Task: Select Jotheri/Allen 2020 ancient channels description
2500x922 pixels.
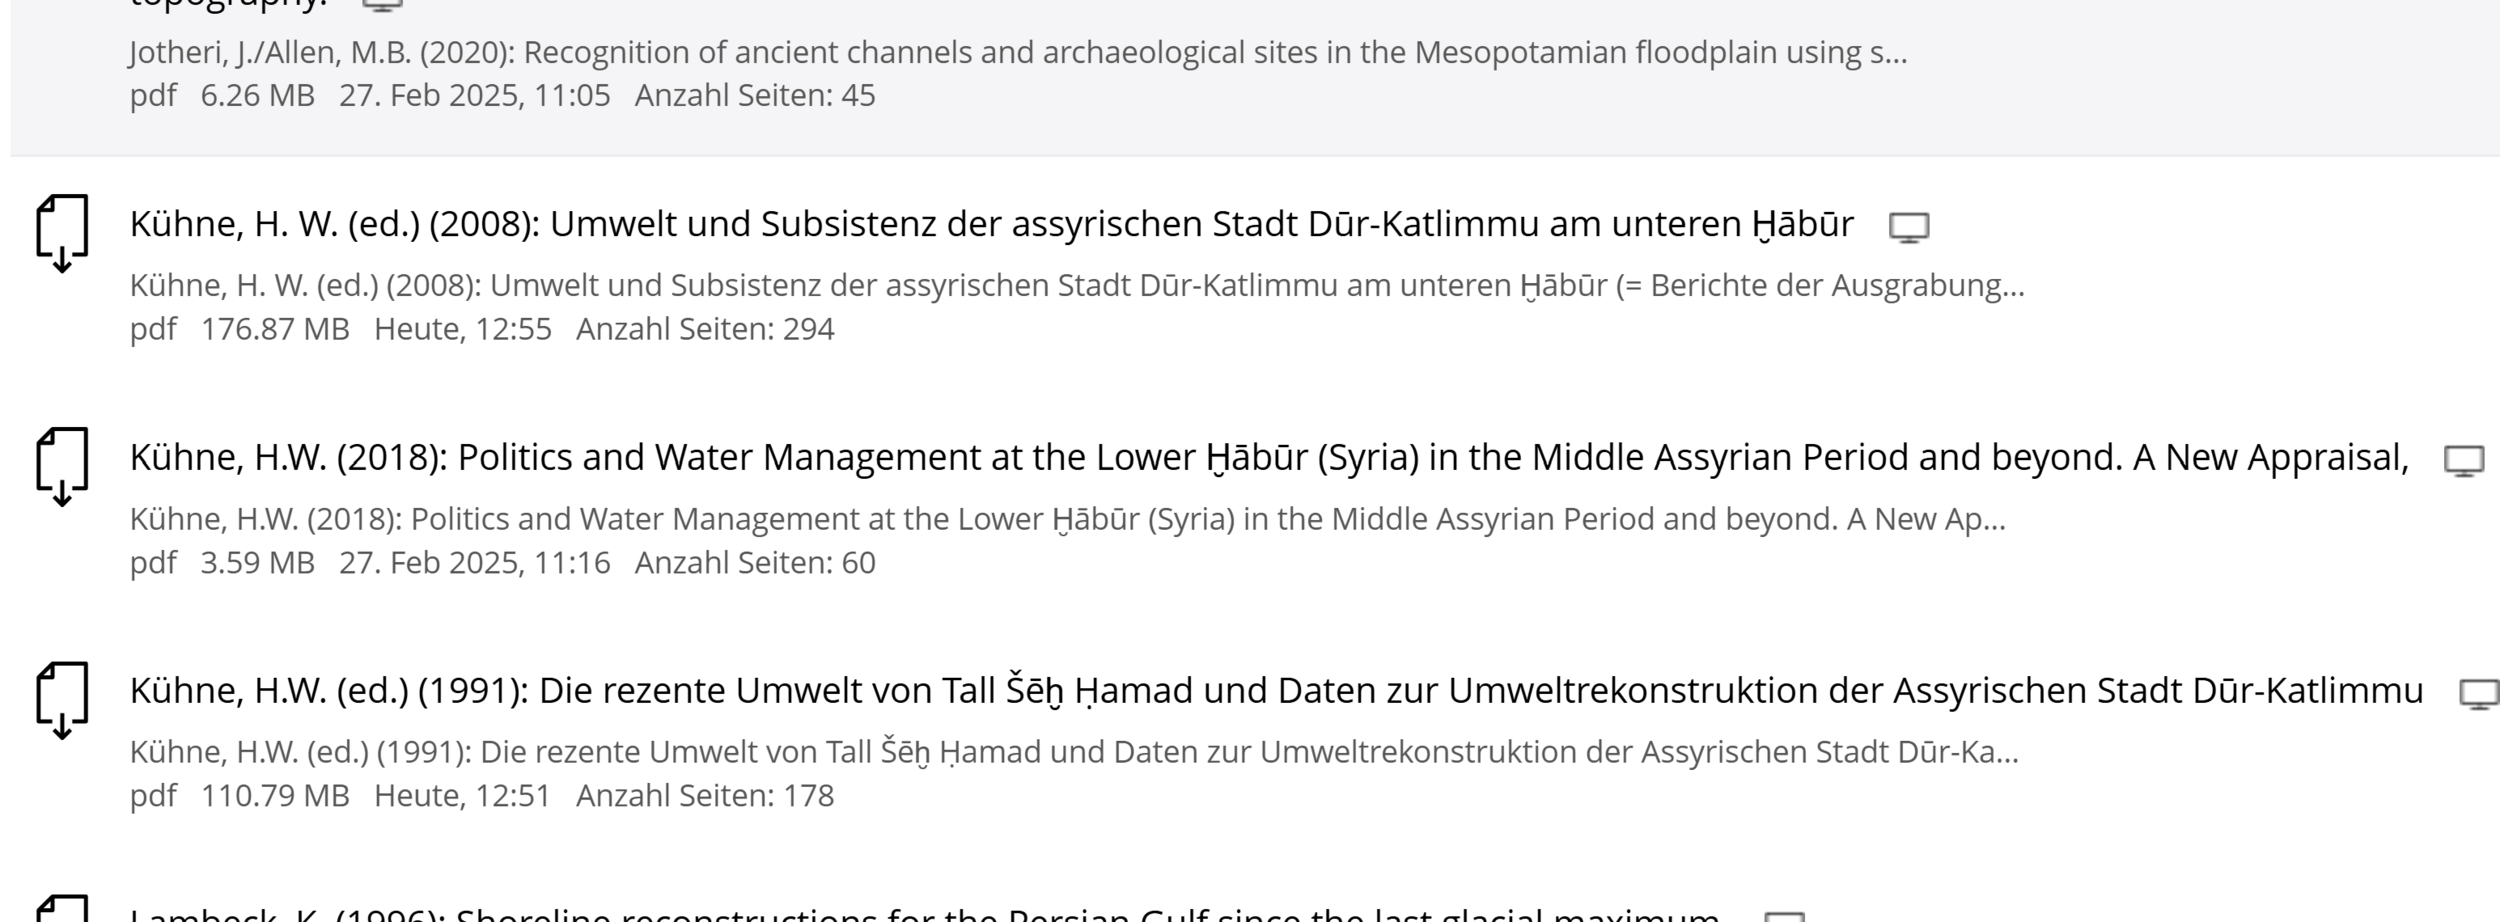Action: (1018, 52)
